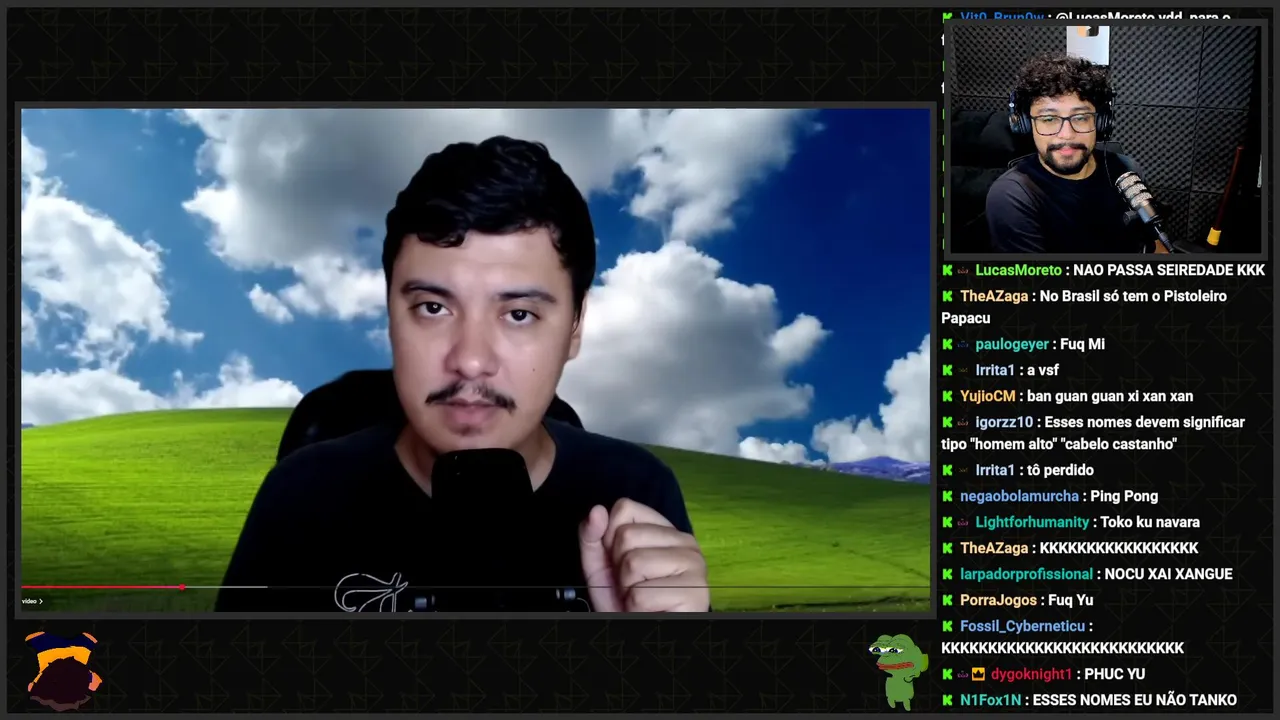Open PorraJogos' chat username
Viewport: 1280px width, 720px height.
click(997, 600)
